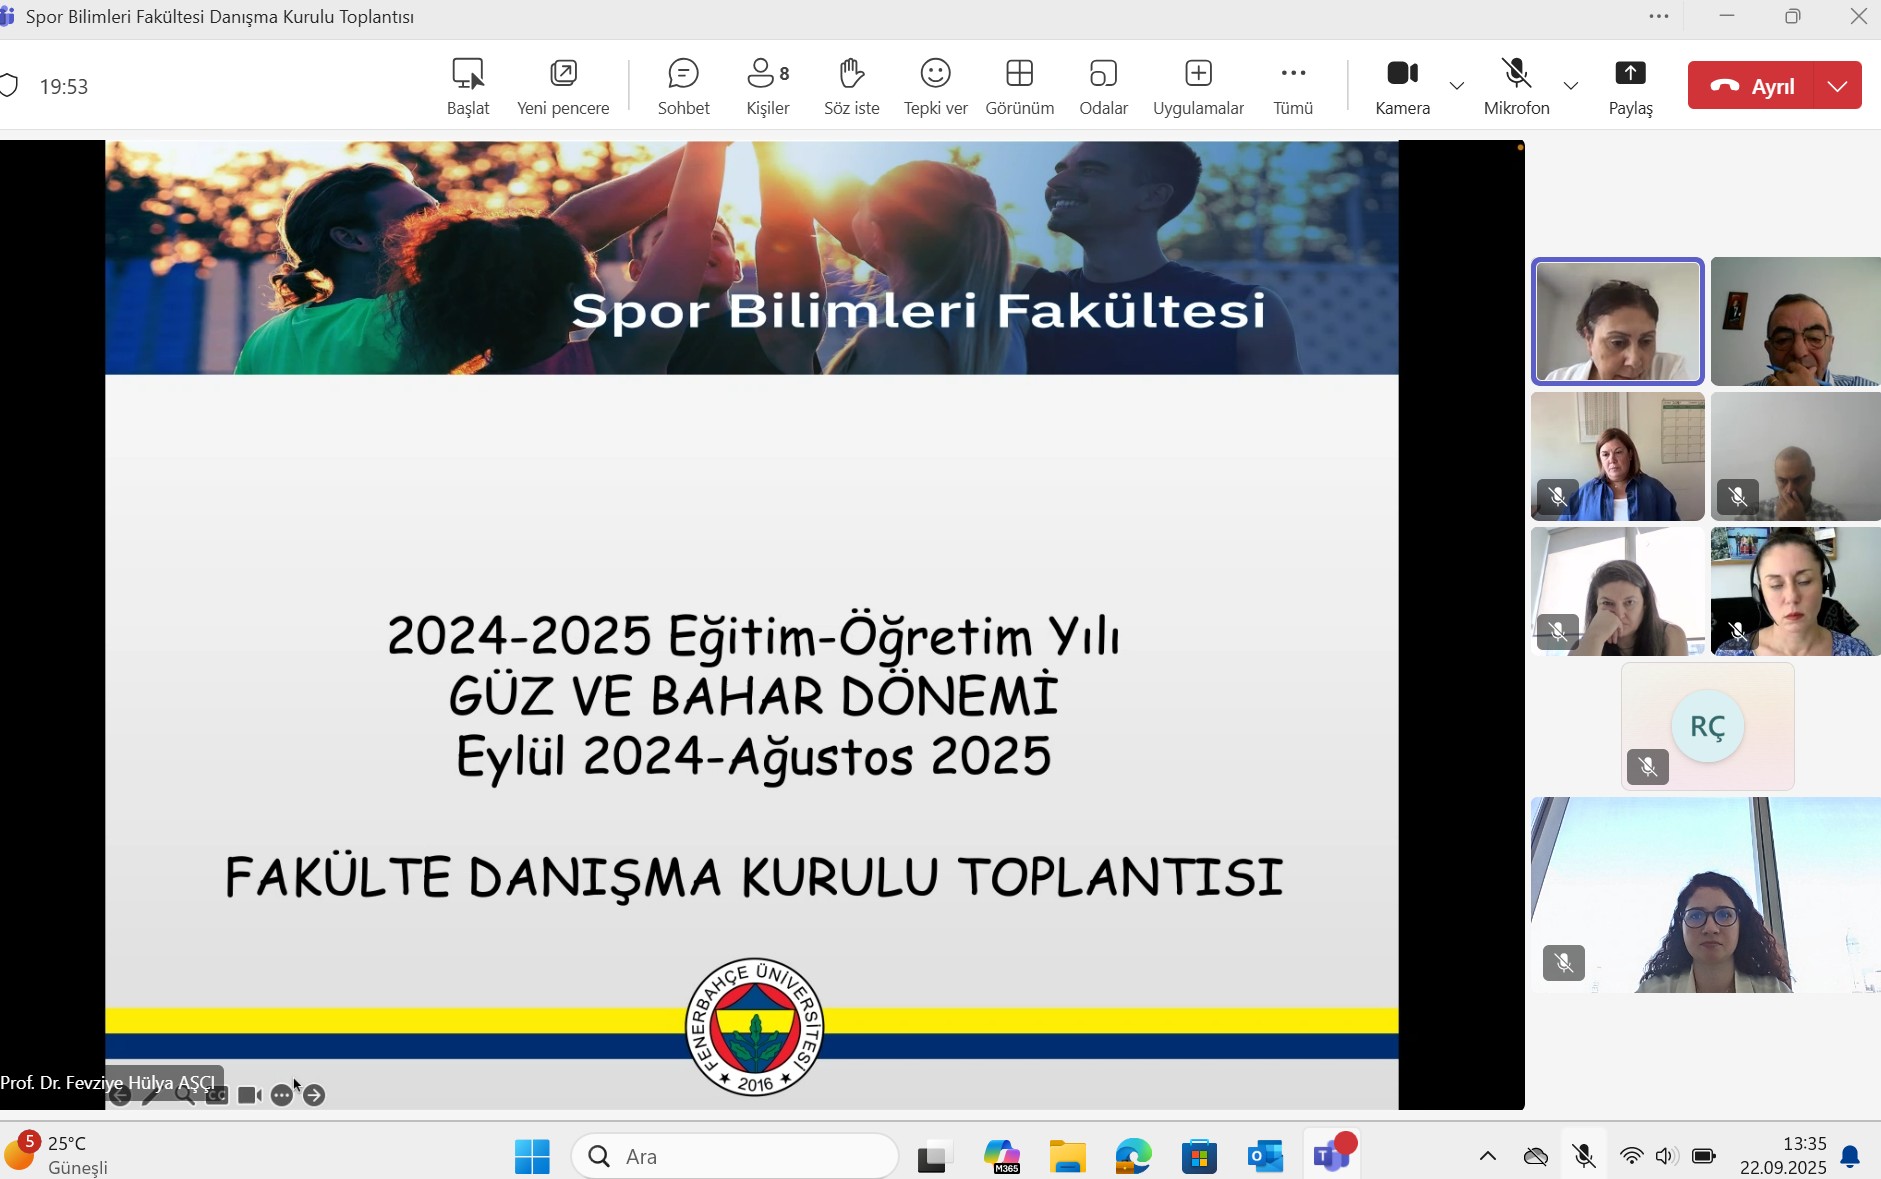Screen dimensions: 1881x1179
Task: Open Odalar breakout rooms
Action: pos(1103,86)
